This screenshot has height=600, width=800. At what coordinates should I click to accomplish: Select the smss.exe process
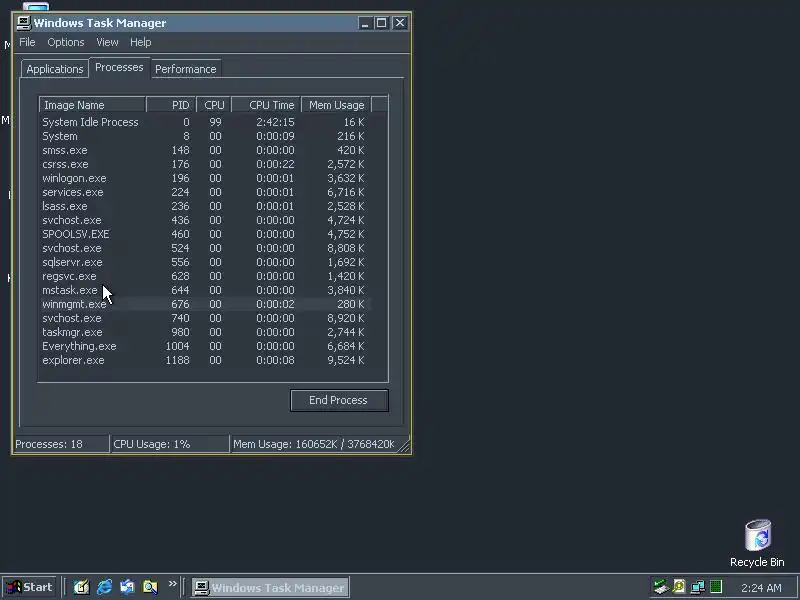[204, 151]
